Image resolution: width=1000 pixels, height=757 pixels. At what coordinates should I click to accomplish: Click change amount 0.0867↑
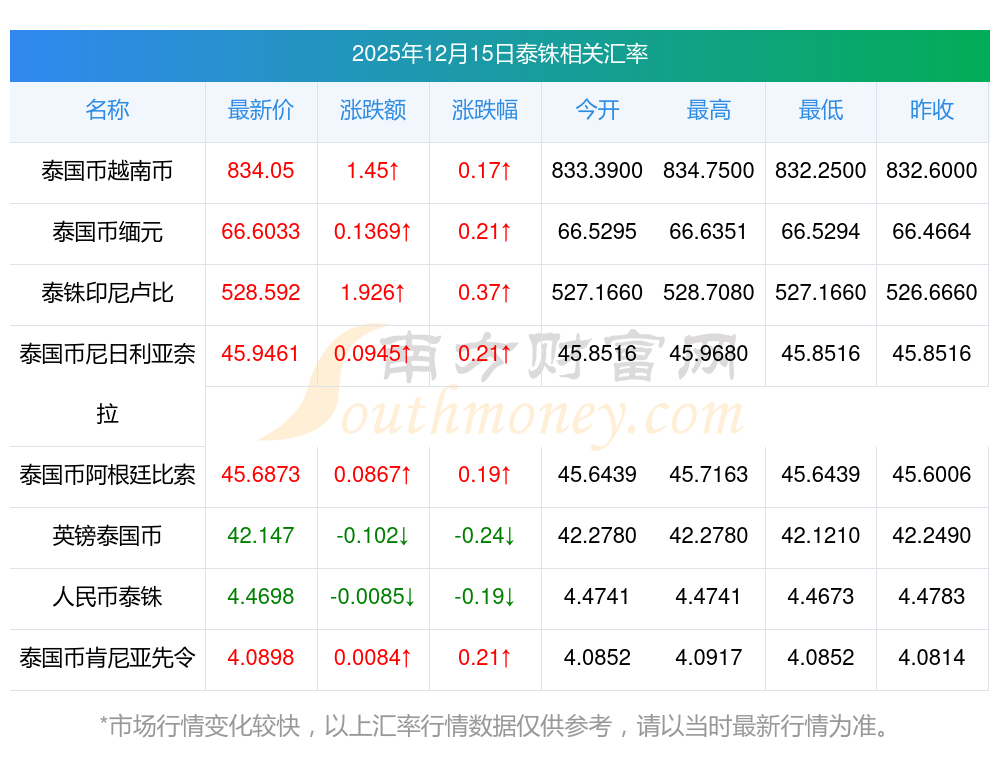pos(373,474)
